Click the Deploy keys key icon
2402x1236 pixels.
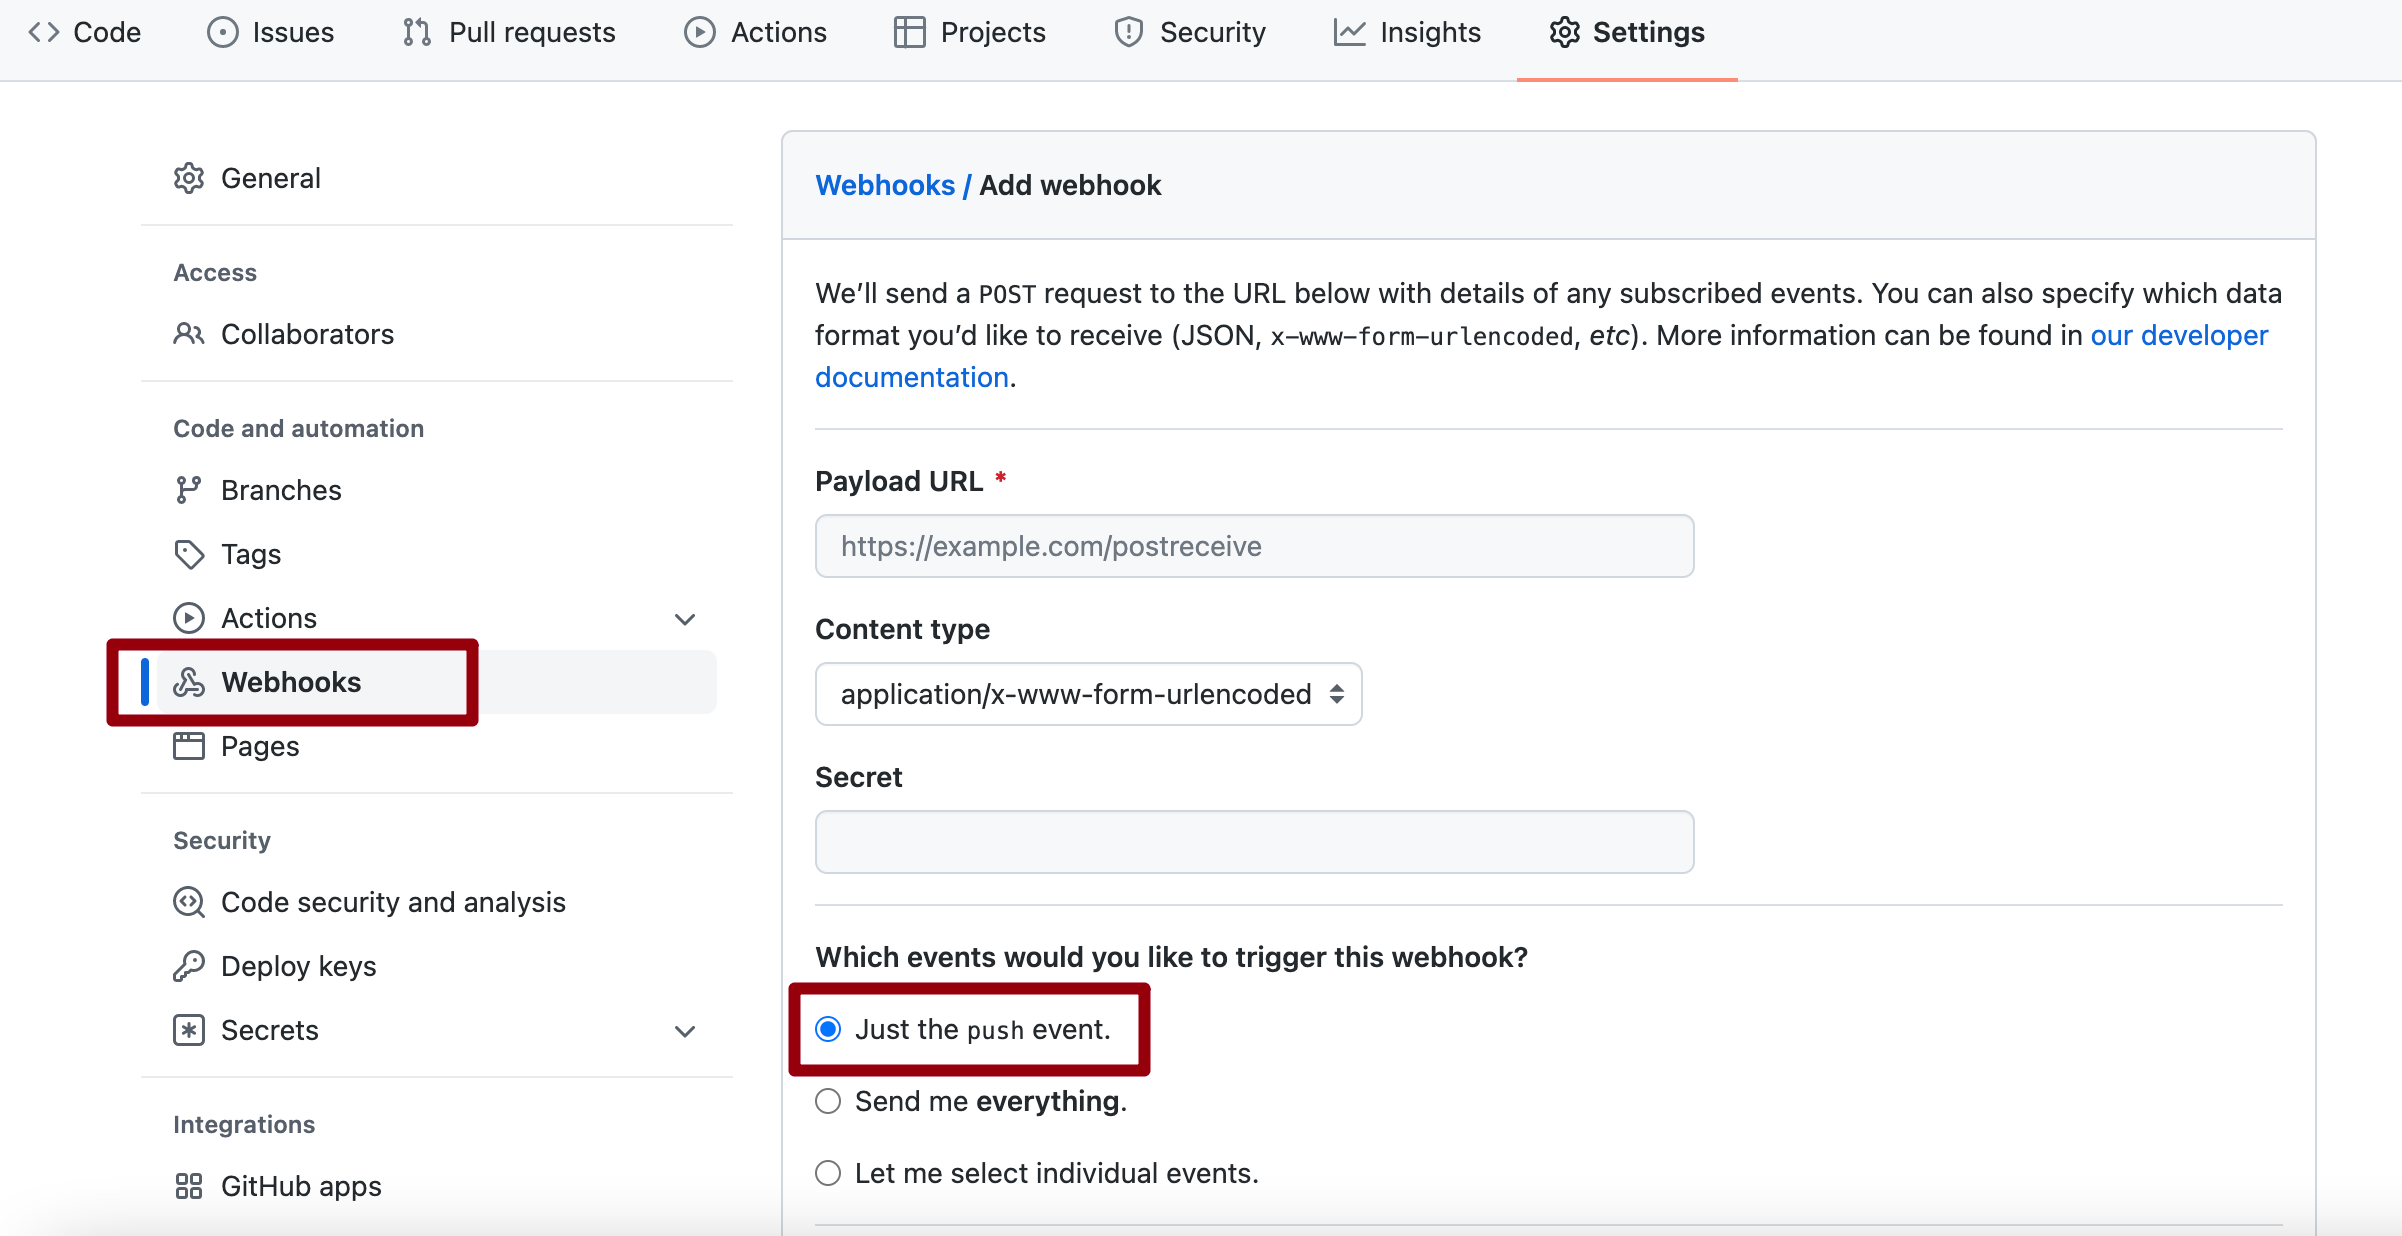(188, 966)
